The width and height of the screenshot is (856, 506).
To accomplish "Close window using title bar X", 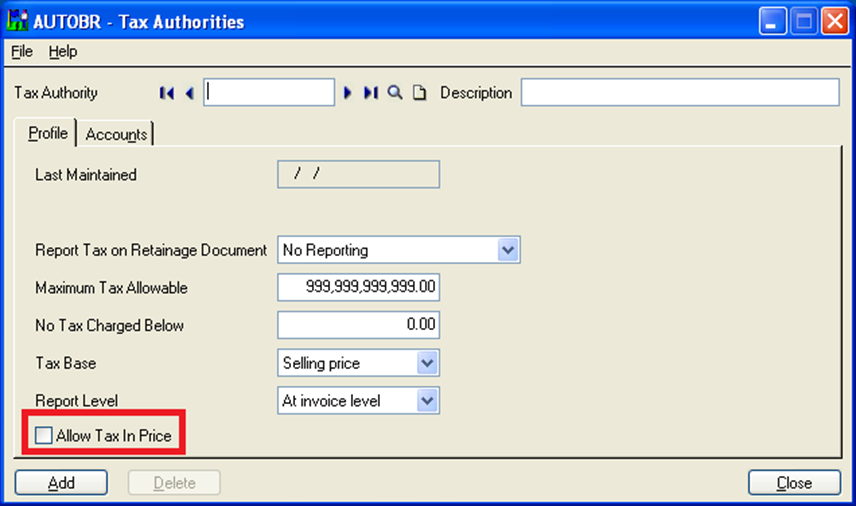I will tap(835, 21).
